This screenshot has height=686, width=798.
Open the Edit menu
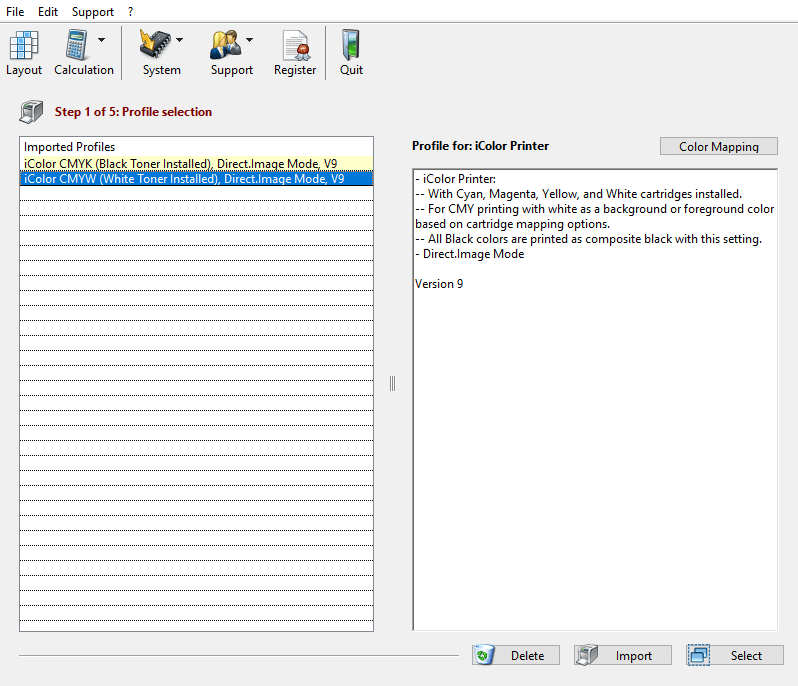(48, 11)
